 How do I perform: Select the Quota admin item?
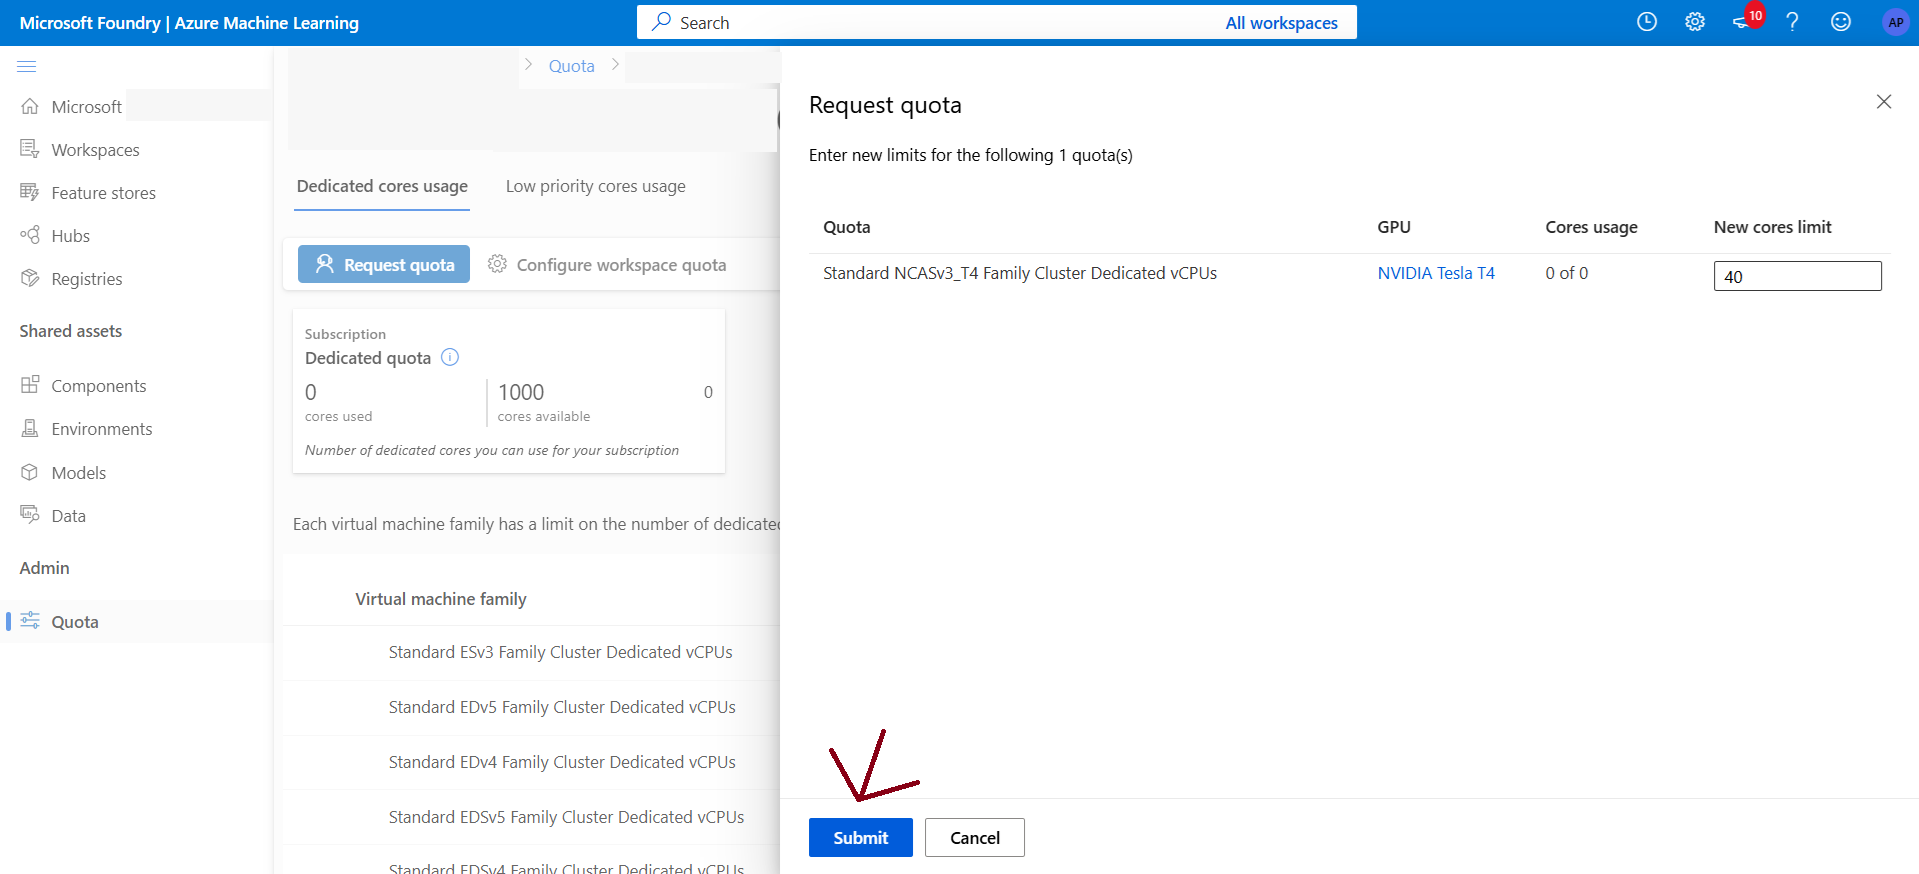point(75,622)
